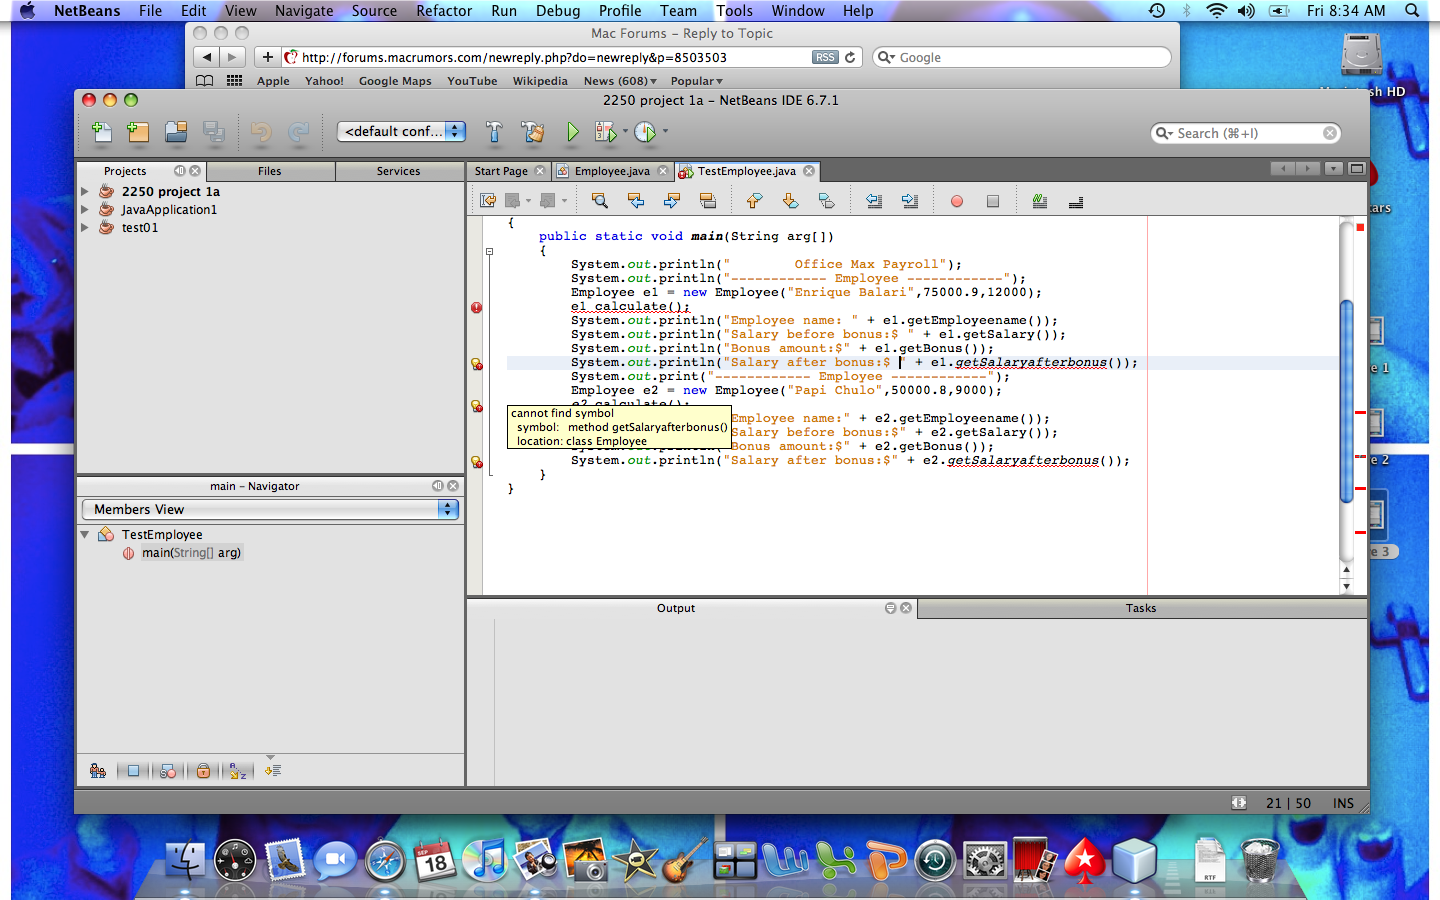Click error marker beside e1.calculate line
Screen dimensions: 1440x900
(x=477, y=307)
